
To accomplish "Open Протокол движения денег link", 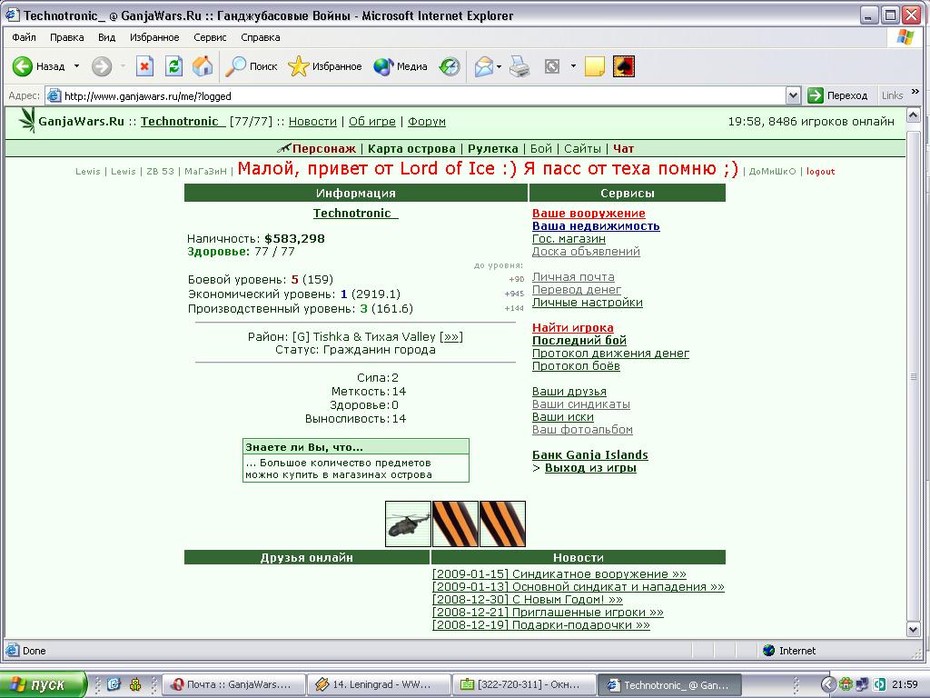I will 610,353.
